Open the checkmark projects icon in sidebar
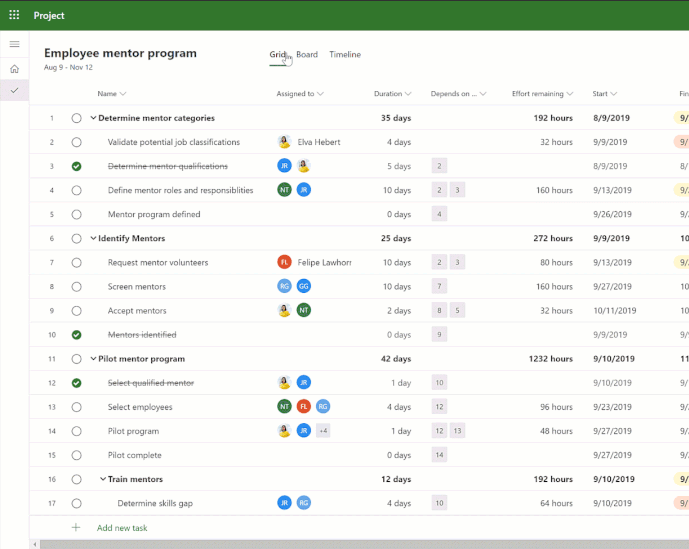This screenshot has width=689, height=549. coord(14,91)
